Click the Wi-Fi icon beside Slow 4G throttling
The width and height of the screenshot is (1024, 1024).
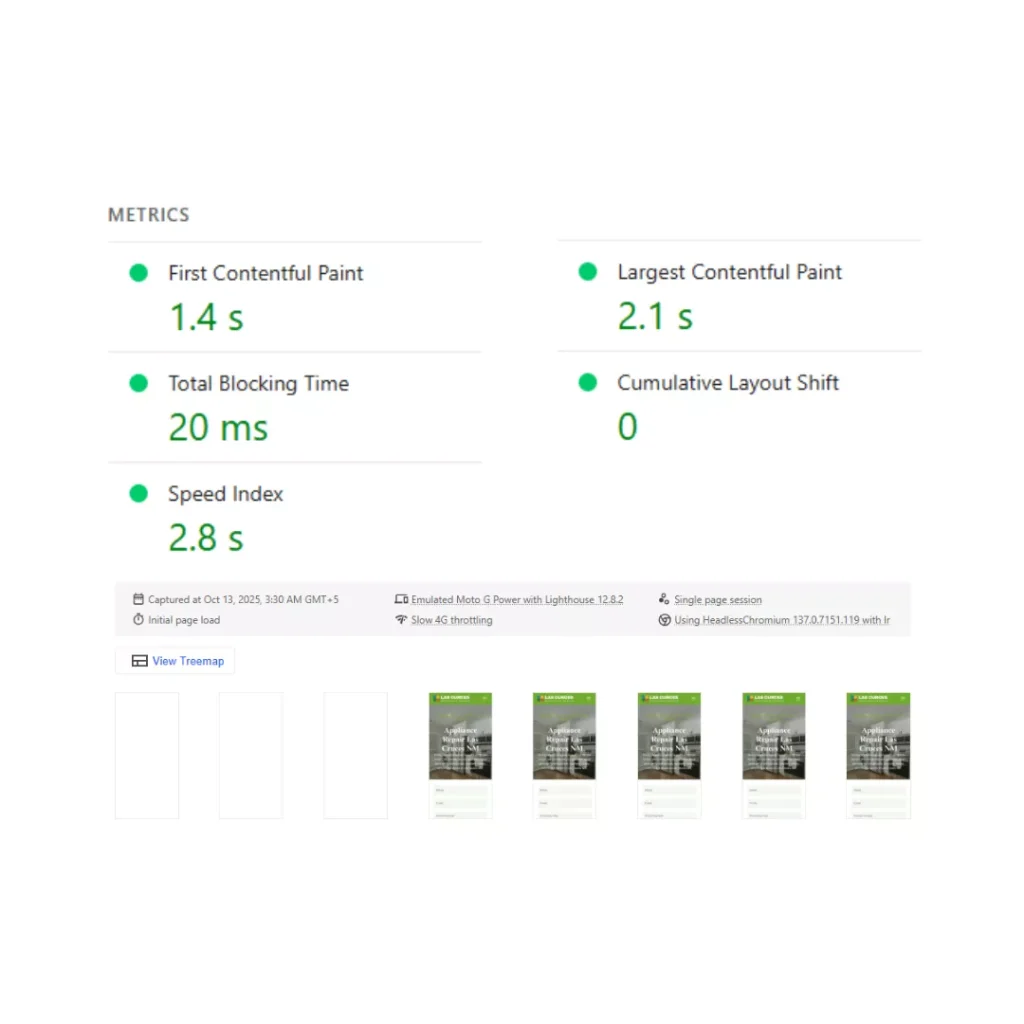click(x=401, y=620)
